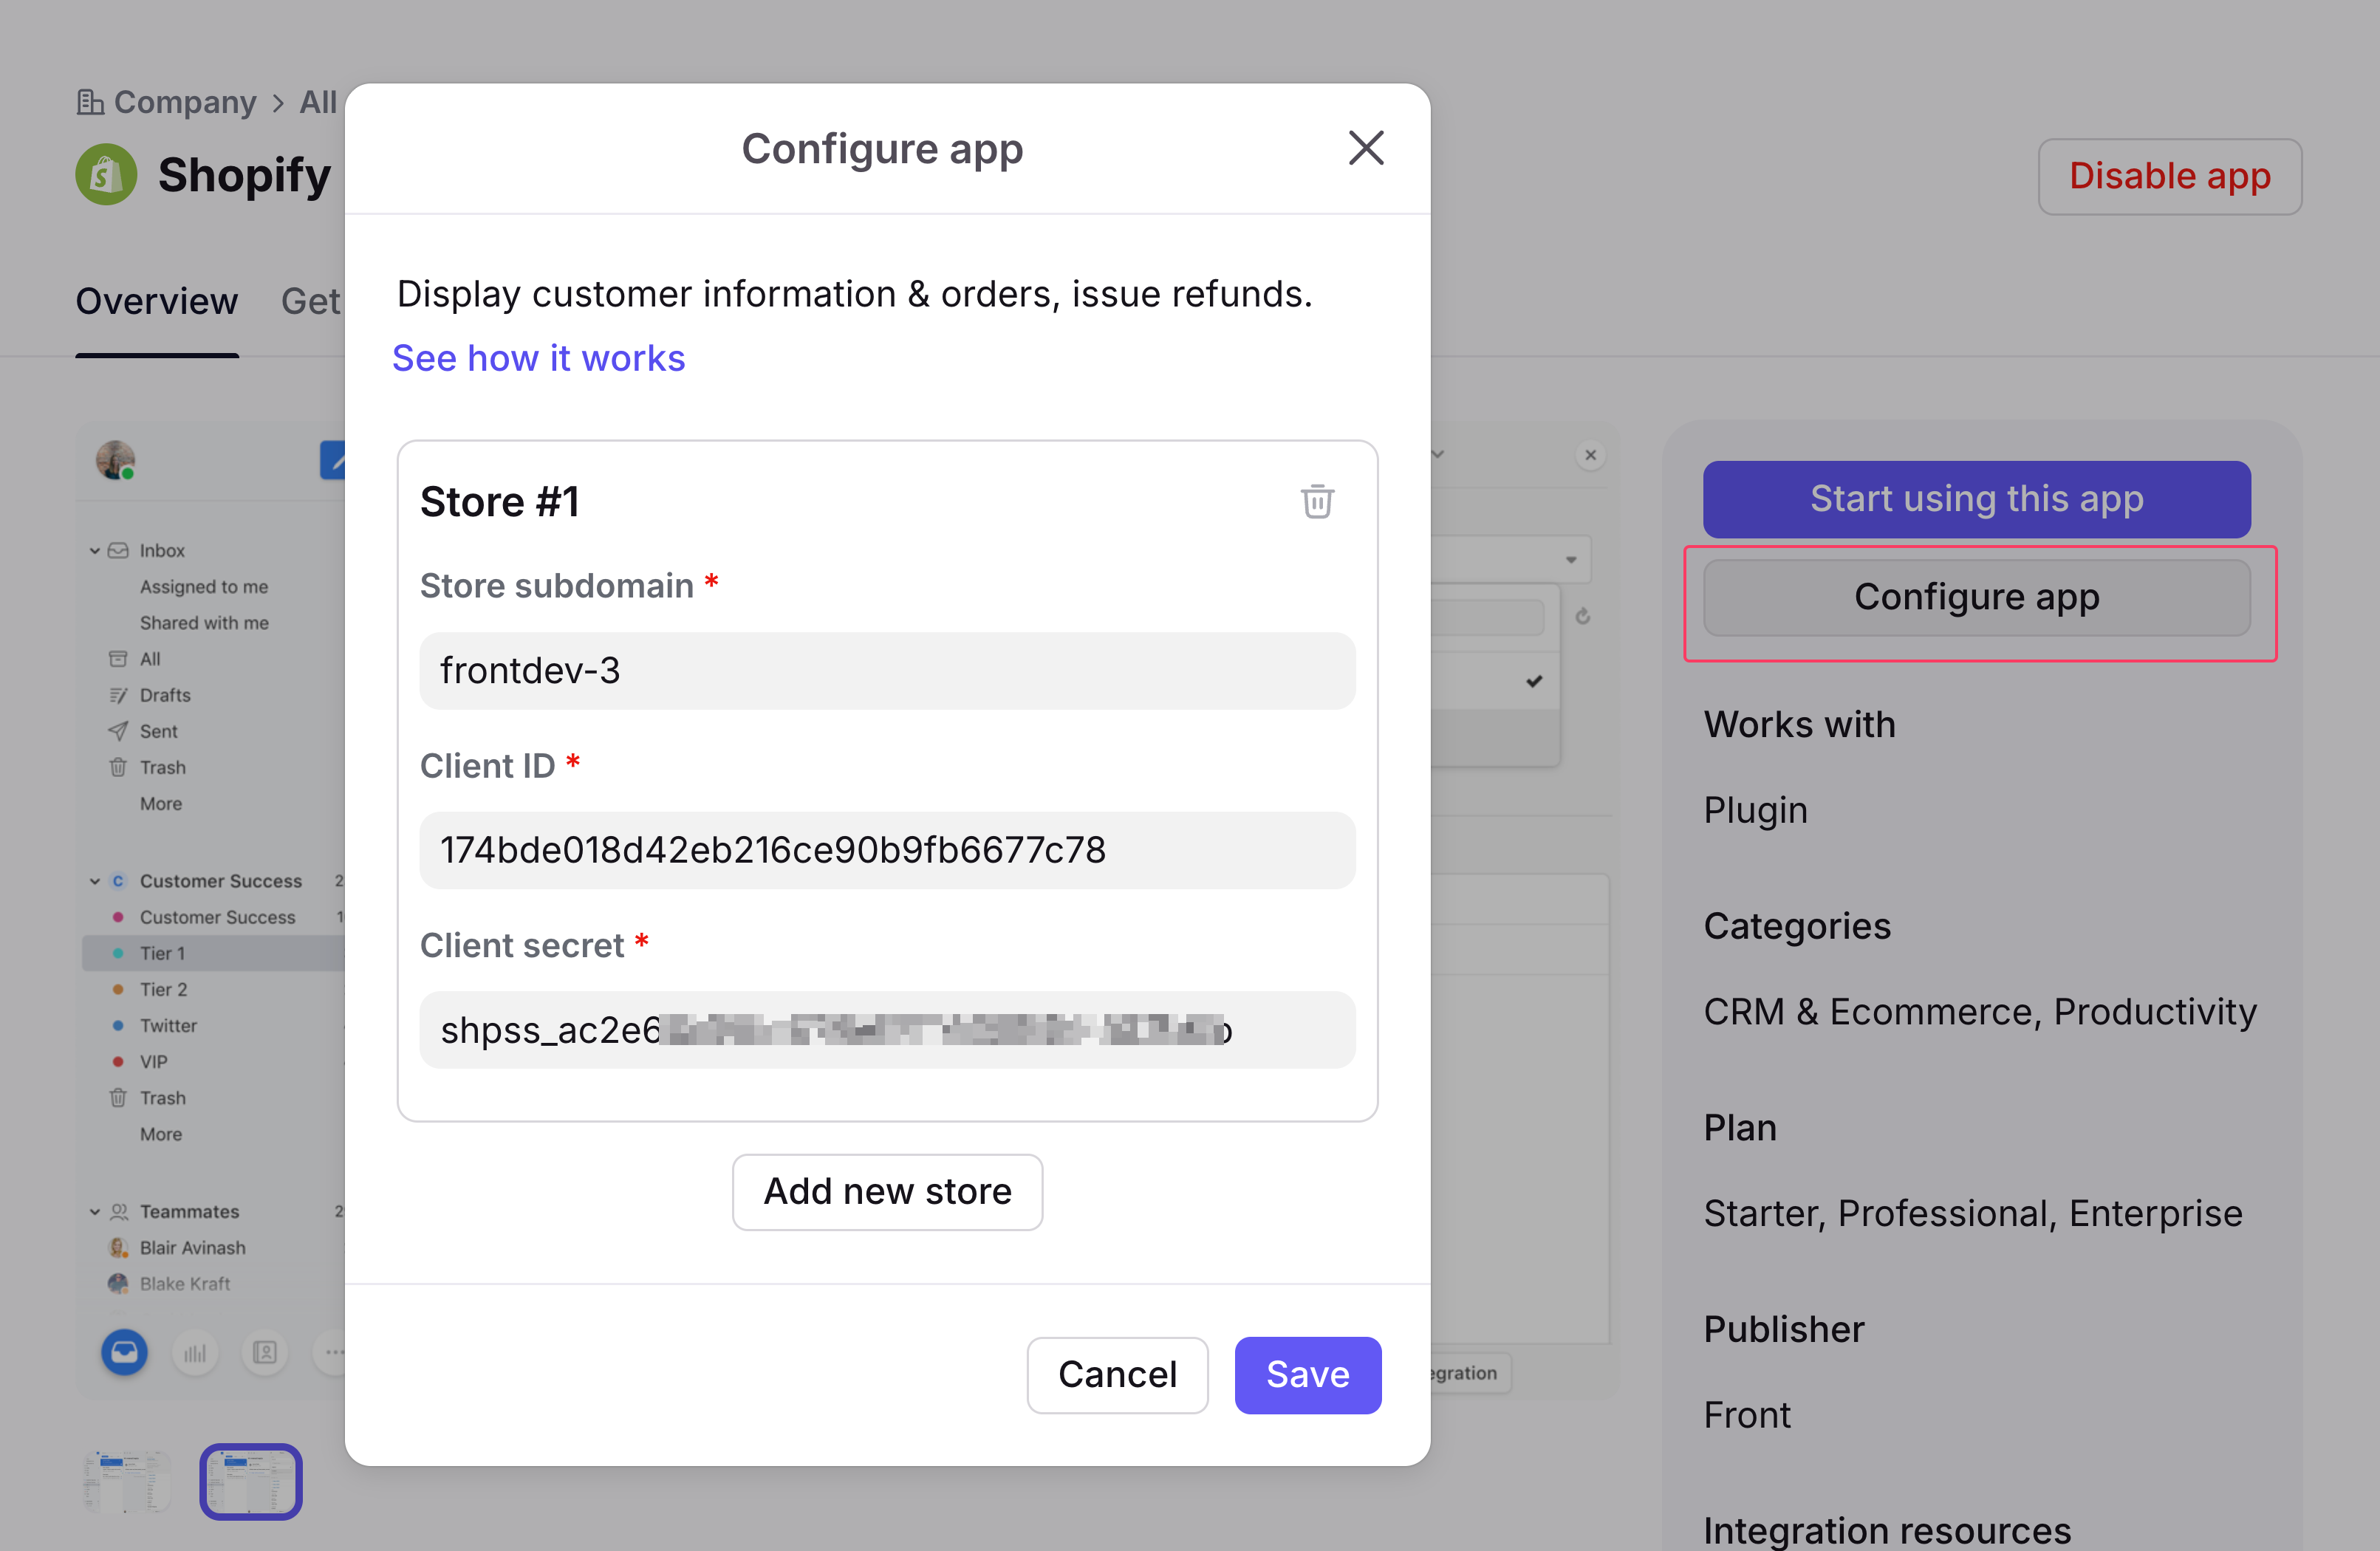
Task: Click the Store subdomain input field
Action: pos(886,671)
